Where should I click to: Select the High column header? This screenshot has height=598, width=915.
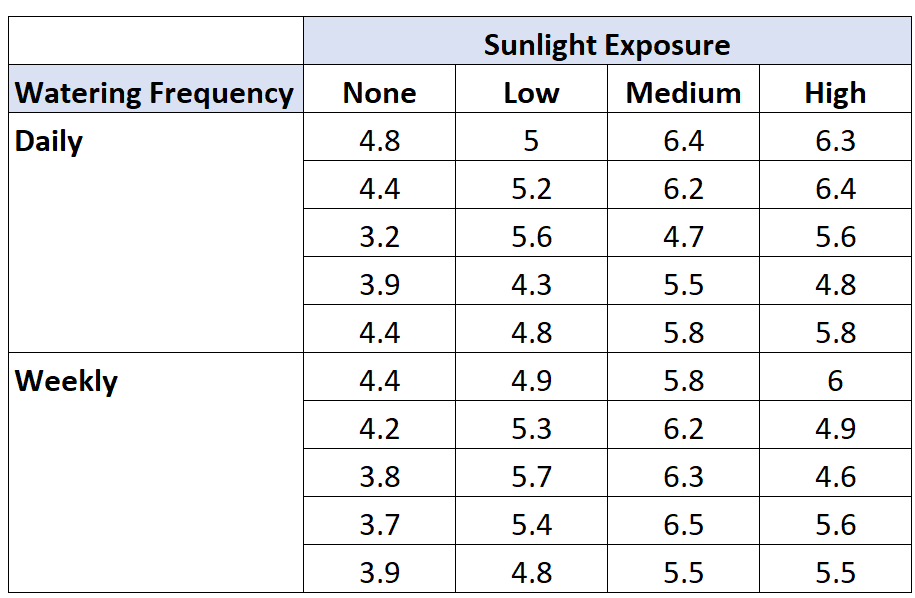(x=835, y=89)
